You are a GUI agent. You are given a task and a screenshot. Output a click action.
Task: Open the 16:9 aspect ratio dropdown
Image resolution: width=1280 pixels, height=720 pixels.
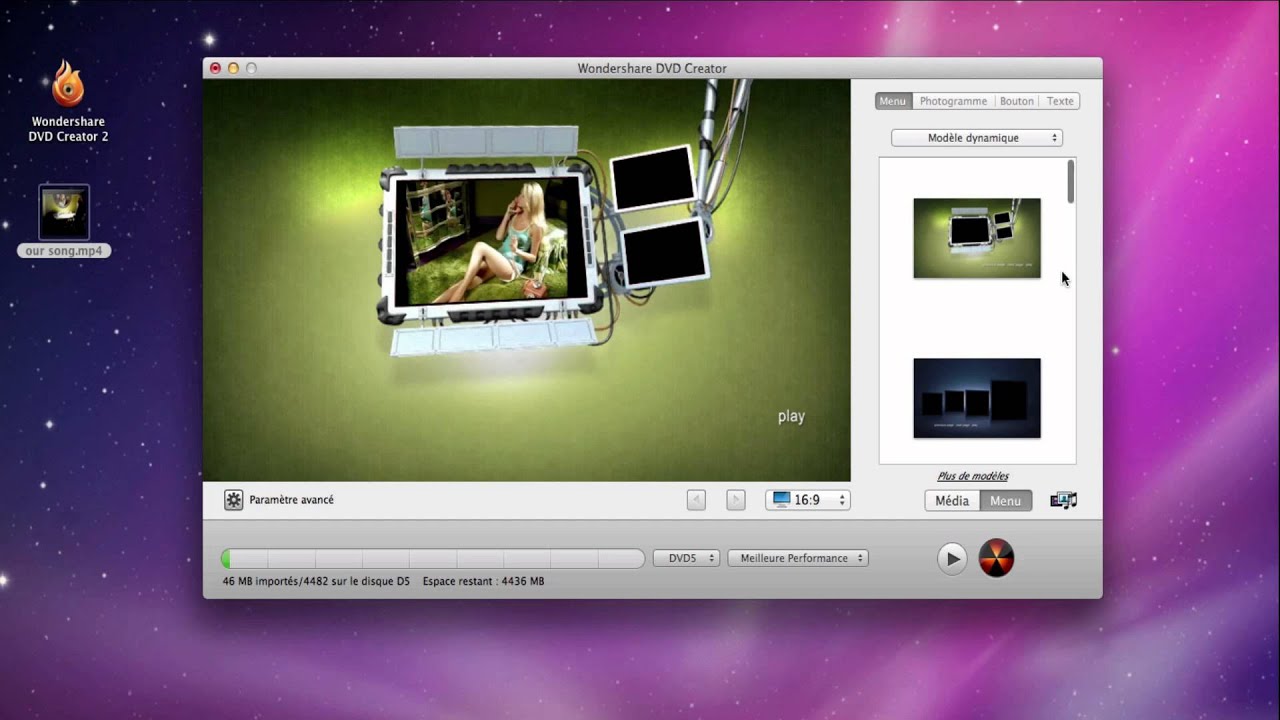click(x=808, y=500)
